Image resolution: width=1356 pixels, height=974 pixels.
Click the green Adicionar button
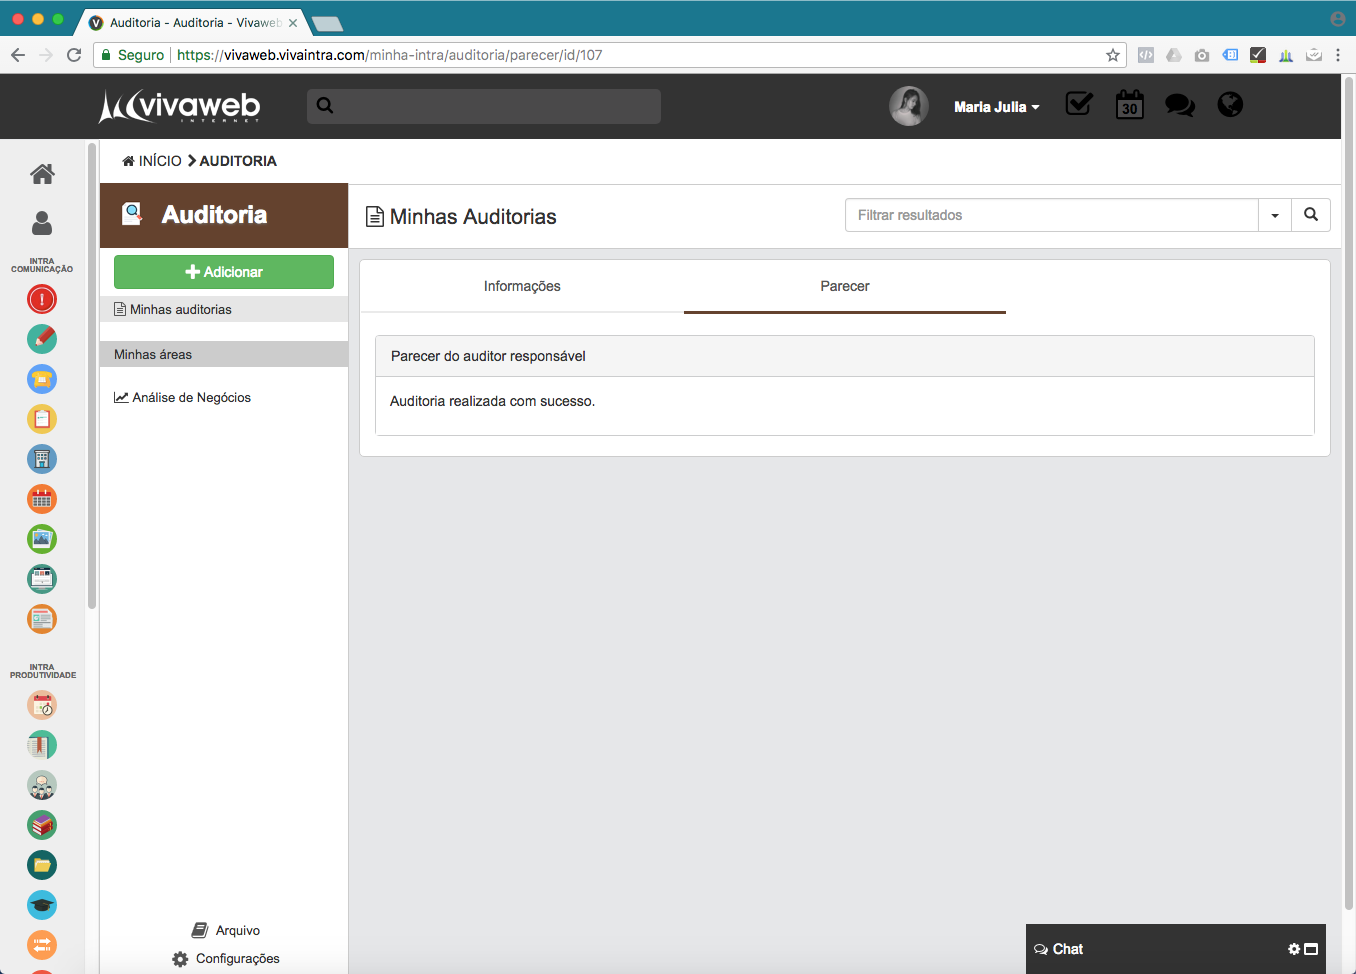224,272
